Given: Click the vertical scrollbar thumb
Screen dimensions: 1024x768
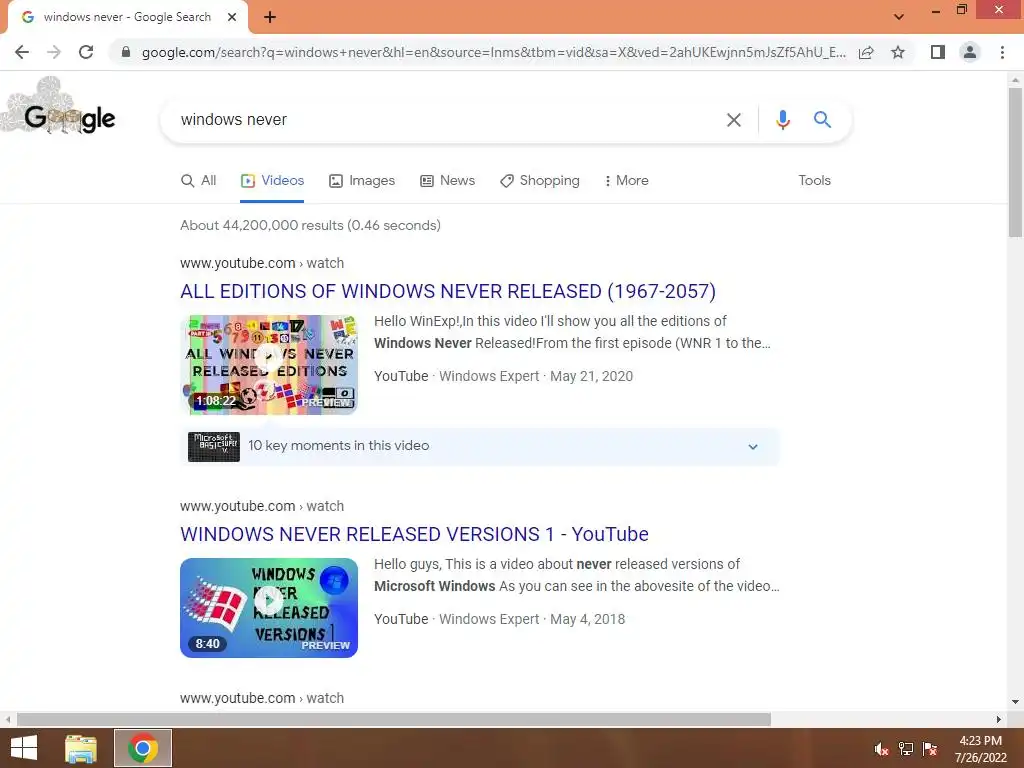Looking at the screenshot, I should pos(1015,162).
